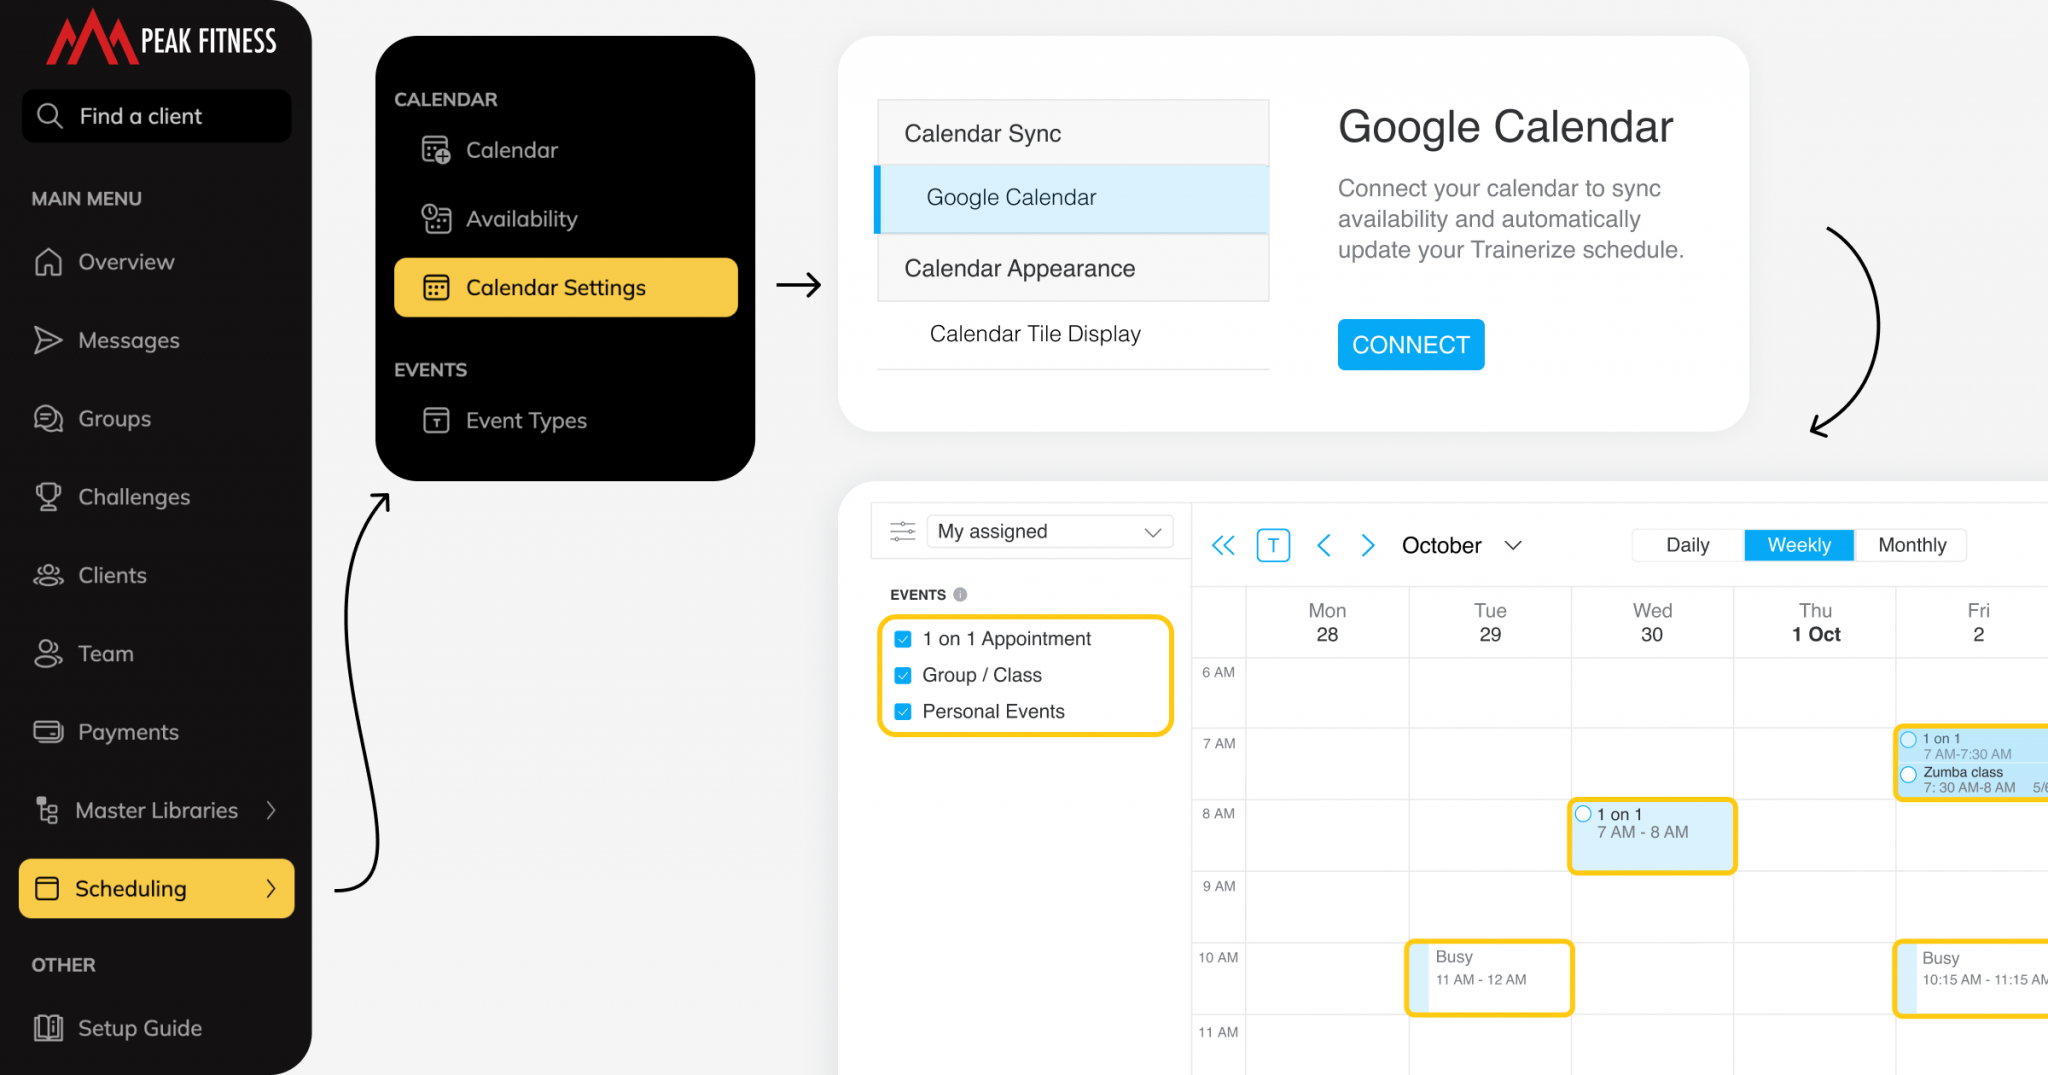Image resolution: width=2048 pixels, height=1075 pixels.
Task: Open the Setup Guide
Action: pos(139,1027)
